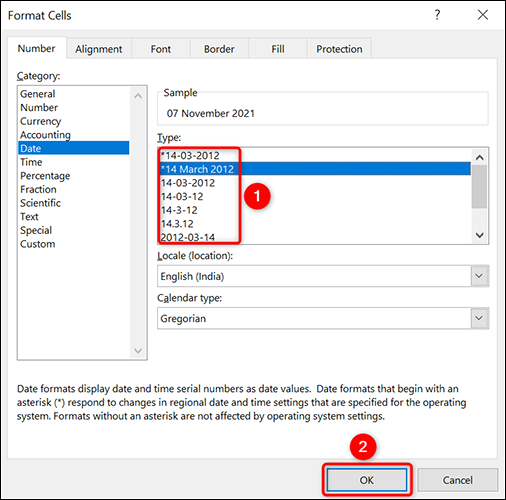Close the Format Cells dialog
The height and width of the screenshot is (500, 506).
[x=483, y=15]
